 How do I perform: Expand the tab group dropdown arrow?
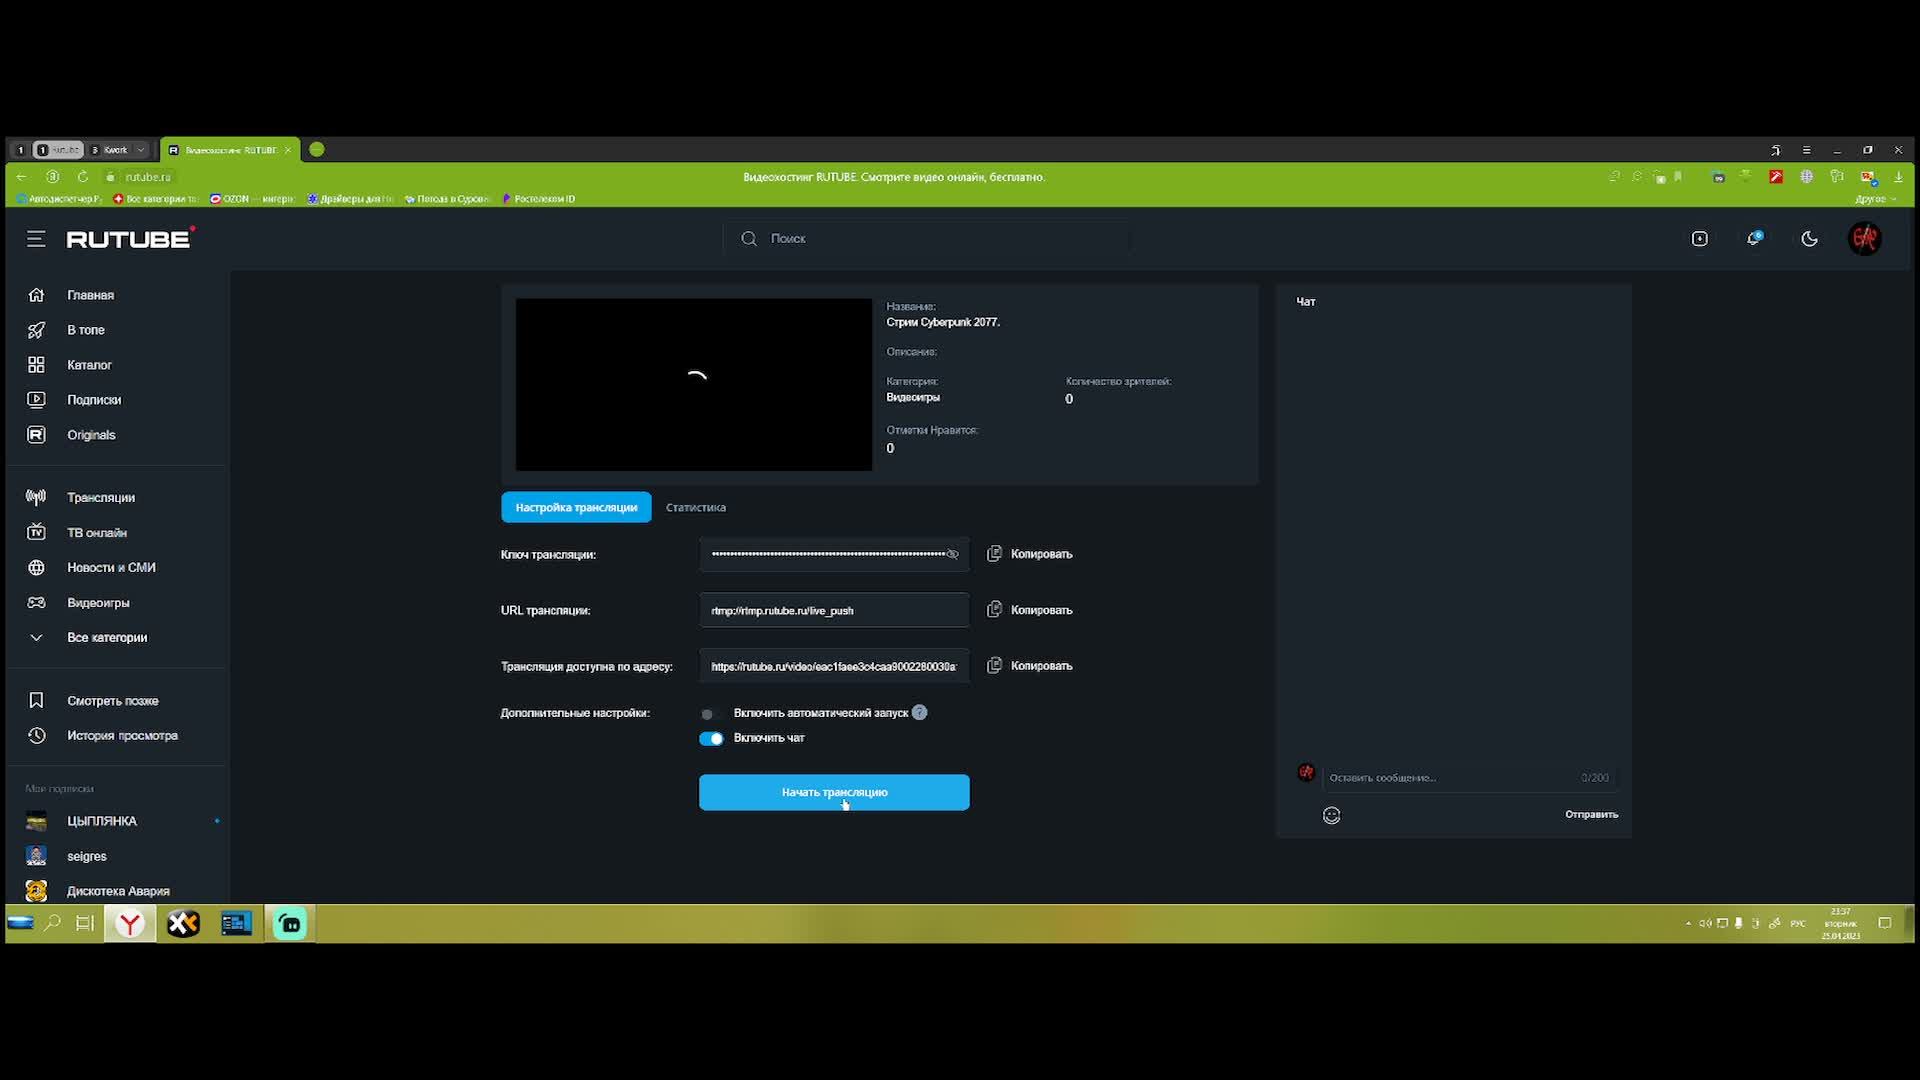coord(141,150)
